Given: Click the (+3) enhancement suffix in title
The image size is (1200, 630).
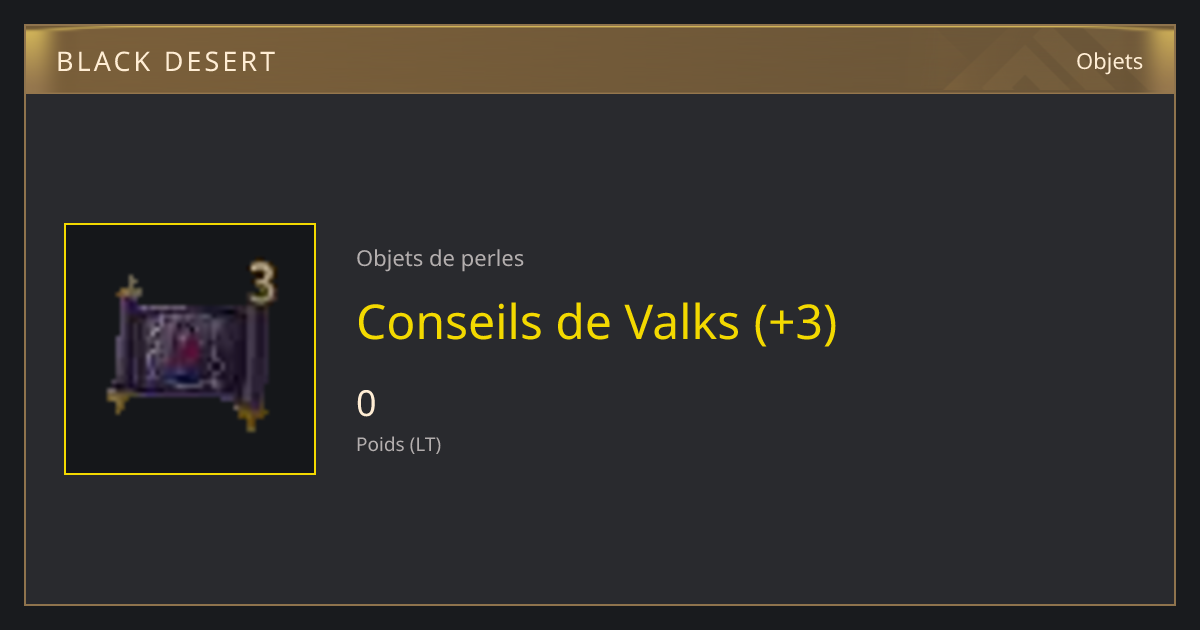Looking at the screenshot, I should click(x=795, y=322).
